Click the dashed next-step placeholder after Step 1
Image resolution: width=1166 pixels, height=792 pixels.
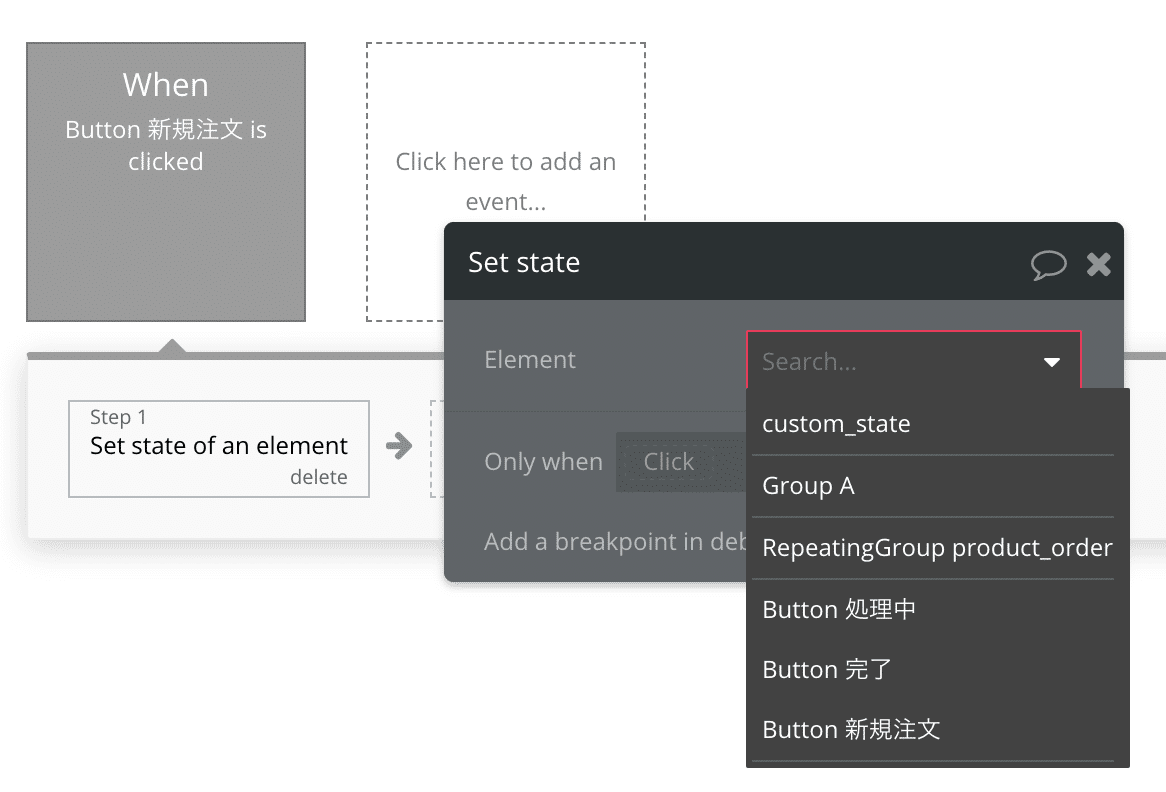tap(437, 449)
